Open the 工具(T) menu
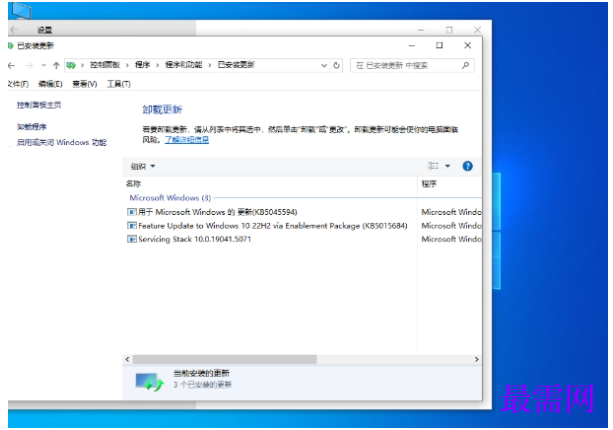Screen dimensions: 613x430 pos(118,84)
